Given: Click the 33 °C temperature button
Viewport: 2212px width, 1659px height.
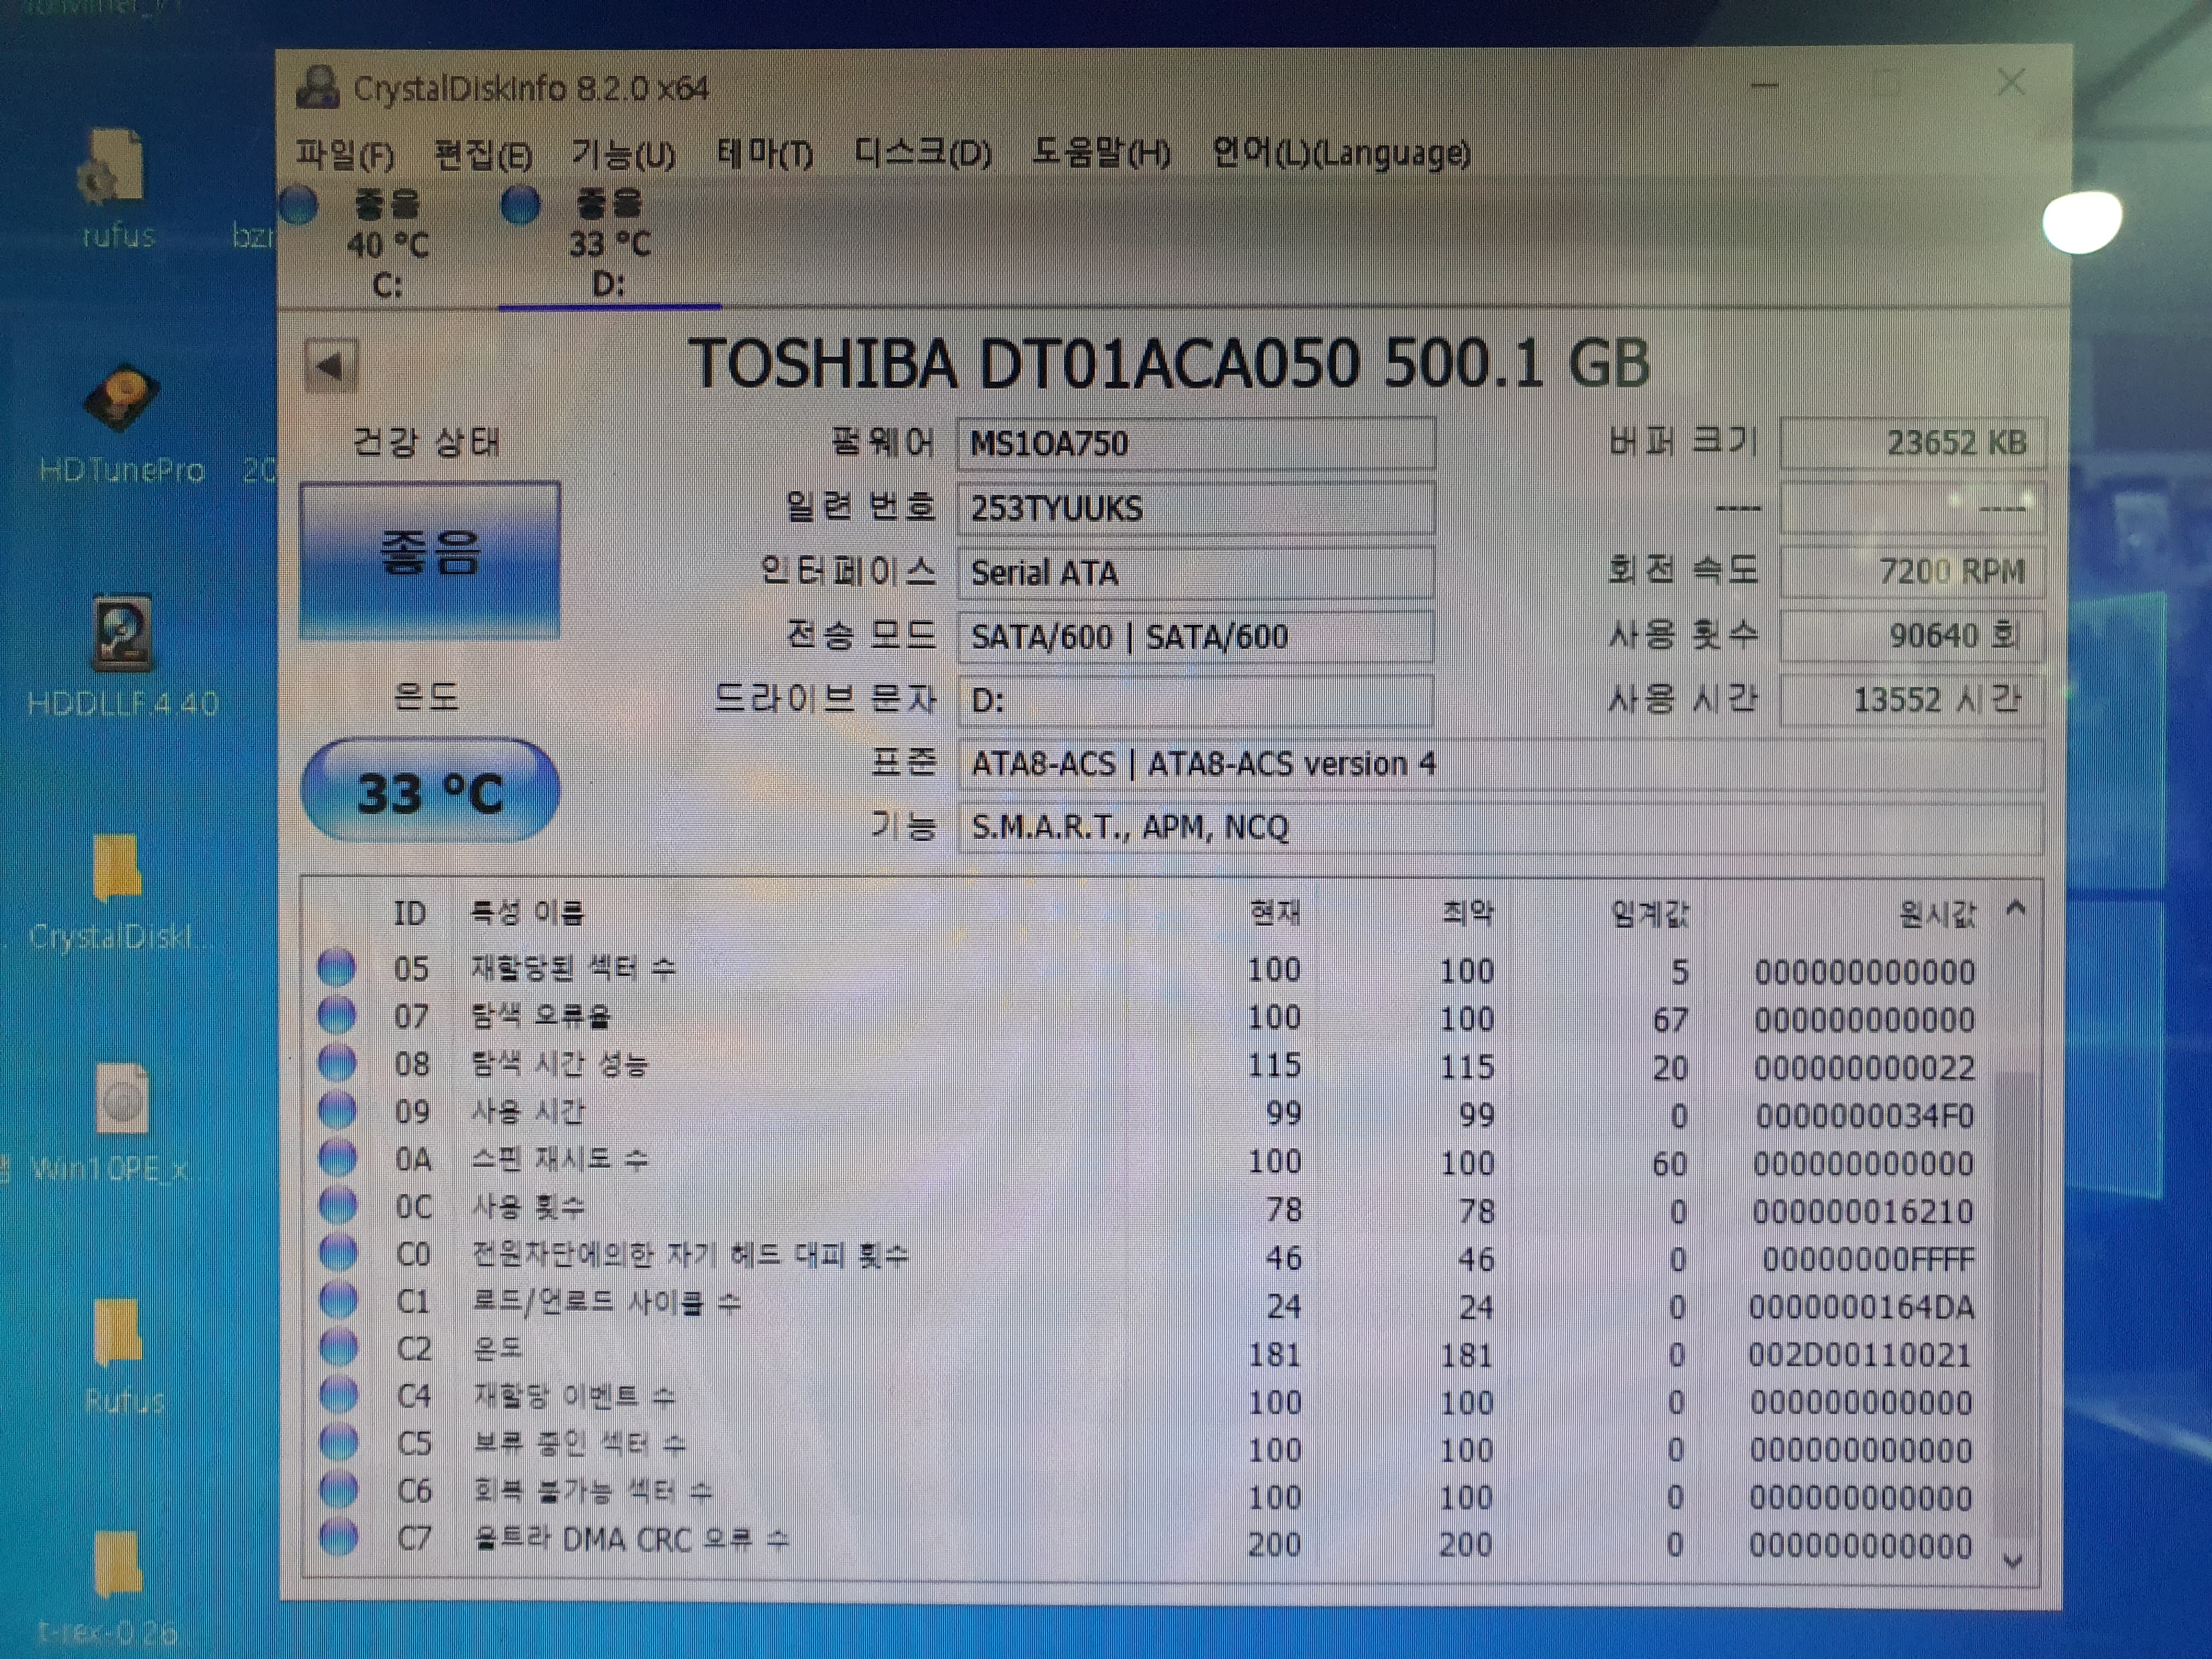Looking at the screenshot, I should pyautogui.click(x=430, y=791).
